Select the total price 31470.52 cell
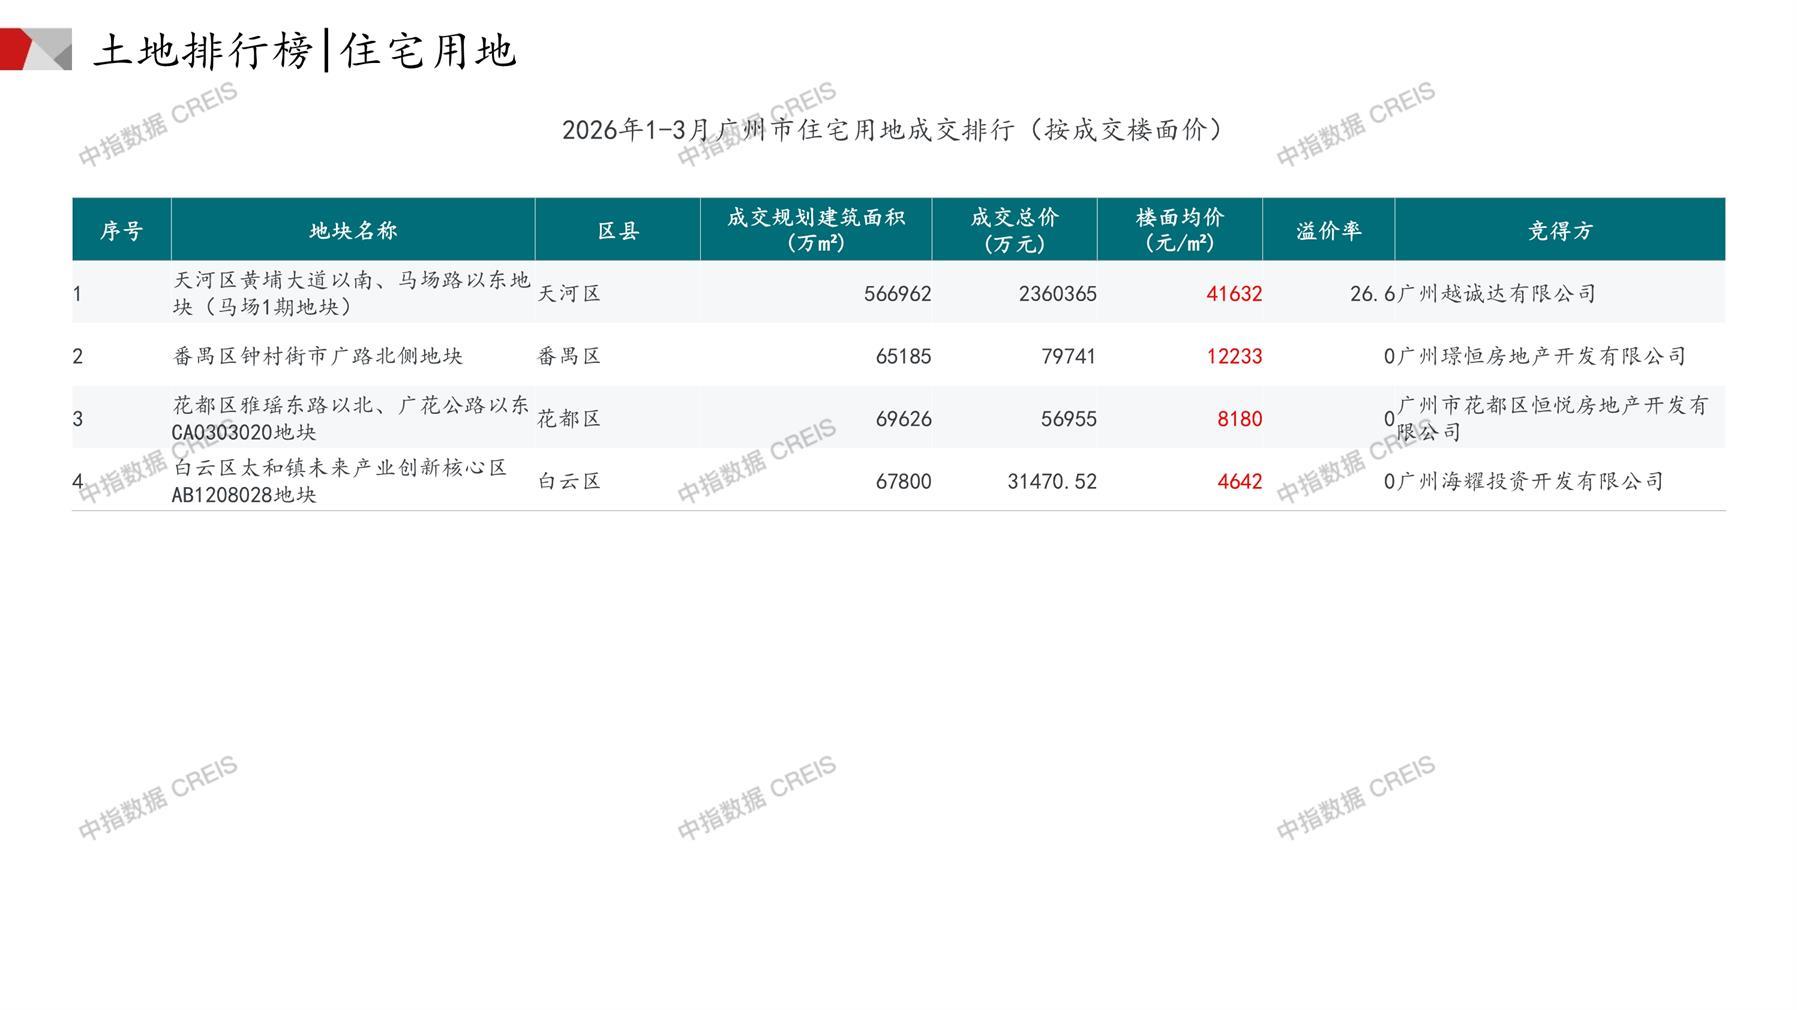 coord(1051,482)
